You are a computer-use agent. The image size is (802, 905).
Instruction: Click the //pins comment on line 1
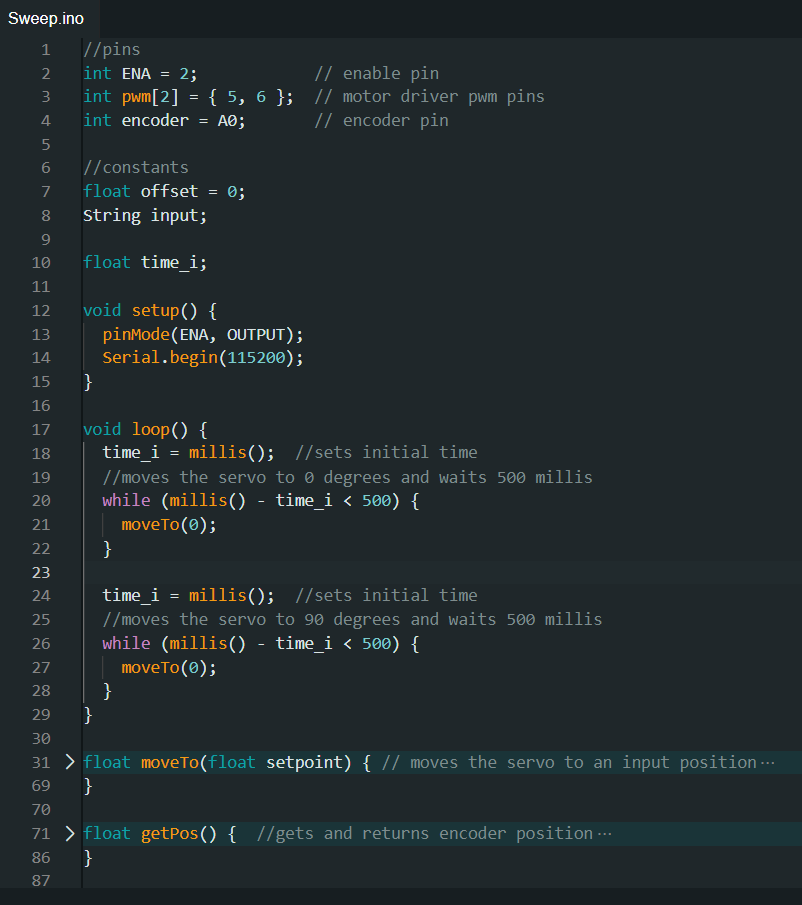[111, 48]
